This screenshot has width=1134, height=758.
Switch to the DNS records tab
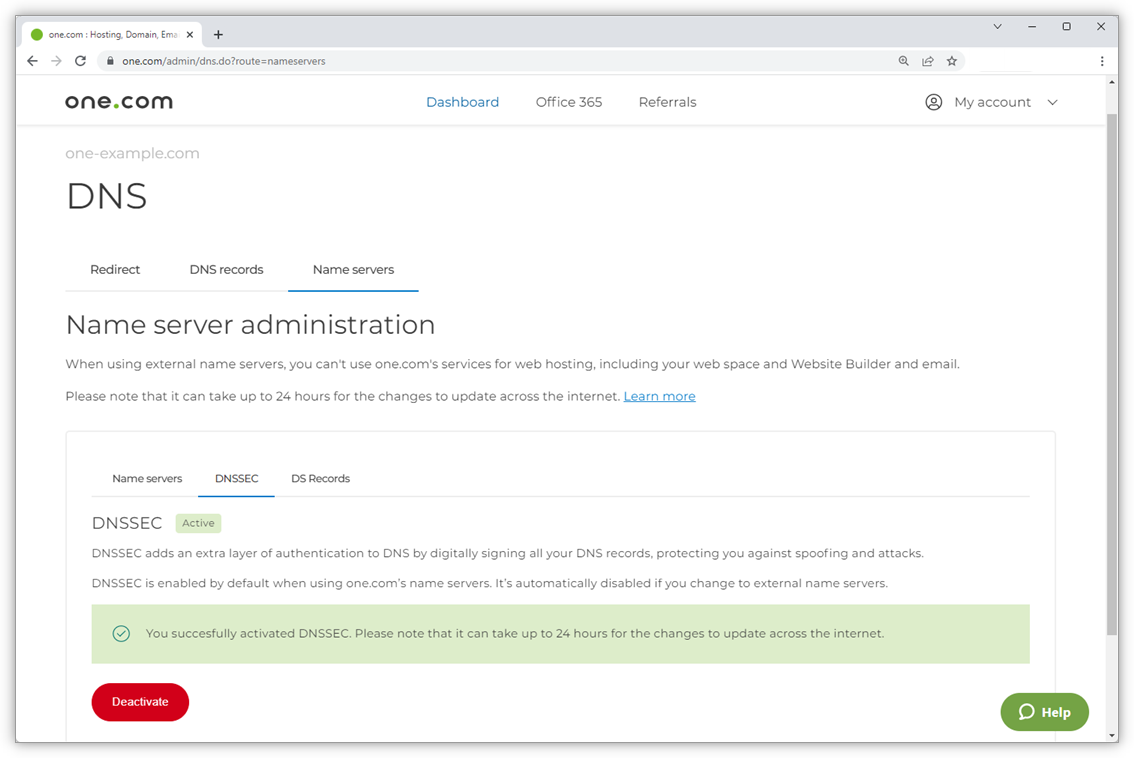(x=226, y=270)
